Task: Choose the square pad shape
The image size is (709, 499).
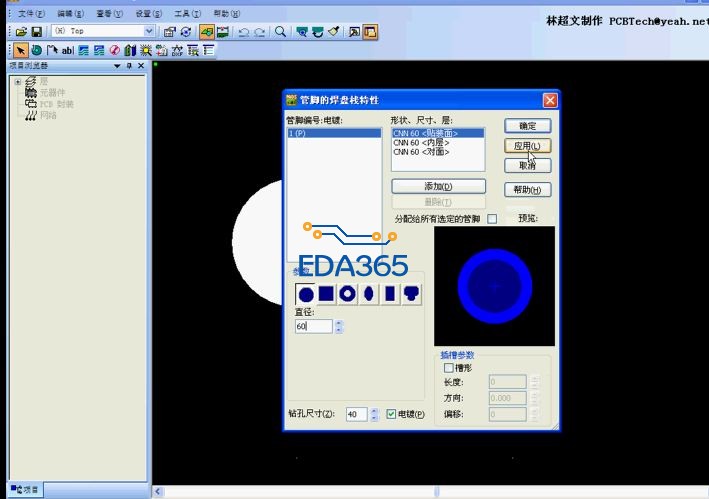Action: tap(326, 294)
